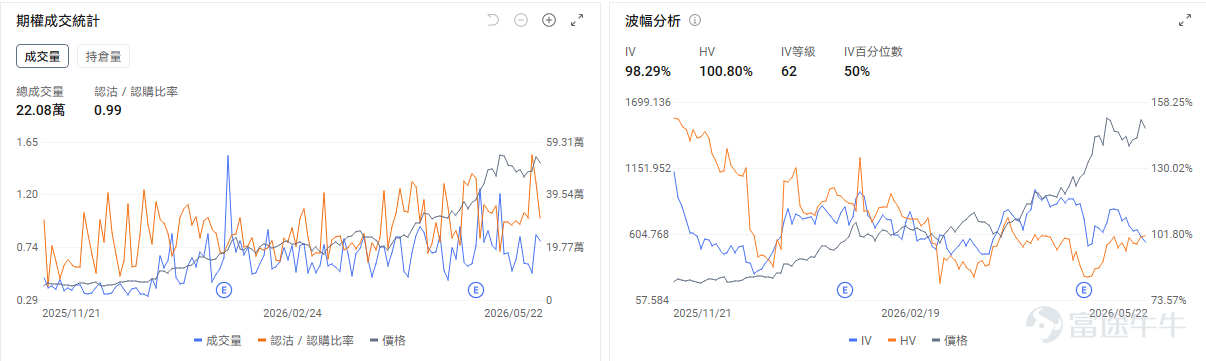Screen dimensions: 1206x361
Task: Click the HV value 100.80%
Action: pyautogui.click(x=726, y=71)
